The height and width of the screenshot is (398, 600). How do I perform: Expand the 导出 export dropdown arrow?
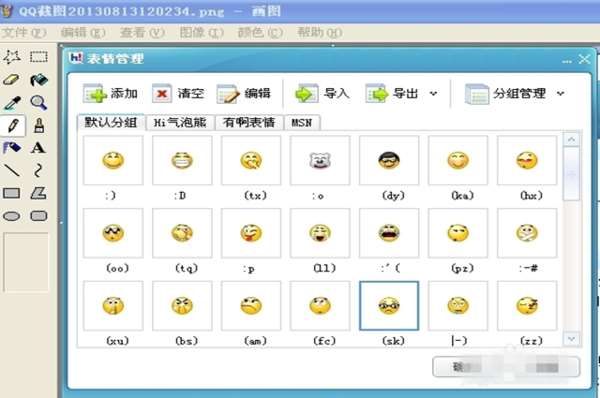coord(433,93)
